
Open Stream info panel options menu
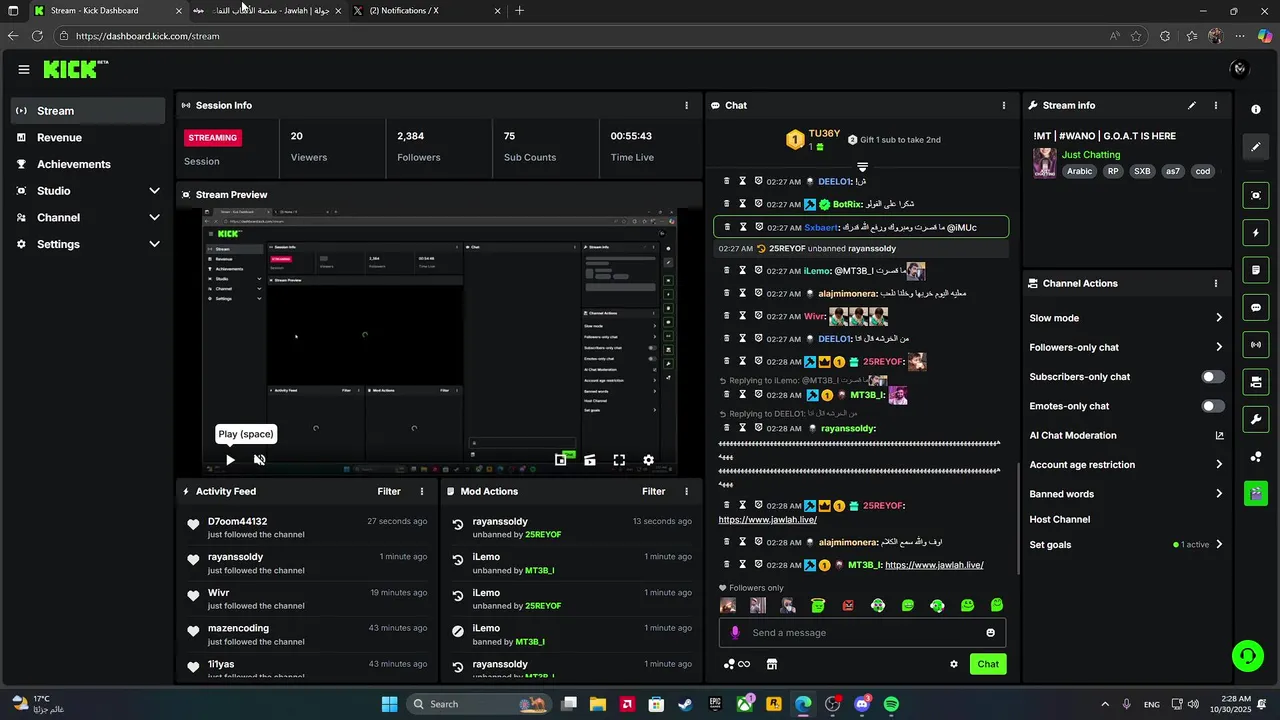[1216, 105]
